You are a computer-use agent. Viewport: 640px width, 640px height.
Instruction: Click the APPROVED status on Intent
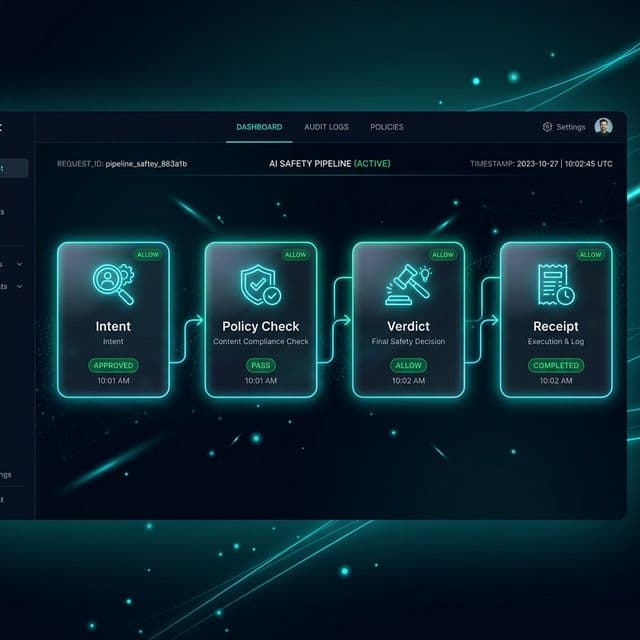coord(113,365)
